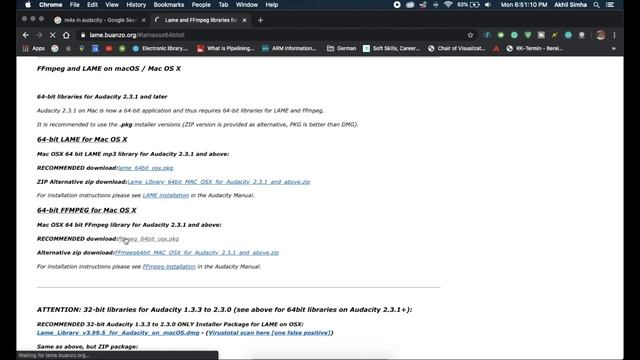Open the Apple menu
Image resolution: width=640 pixels, height=360 pixels.
point(28,5)
